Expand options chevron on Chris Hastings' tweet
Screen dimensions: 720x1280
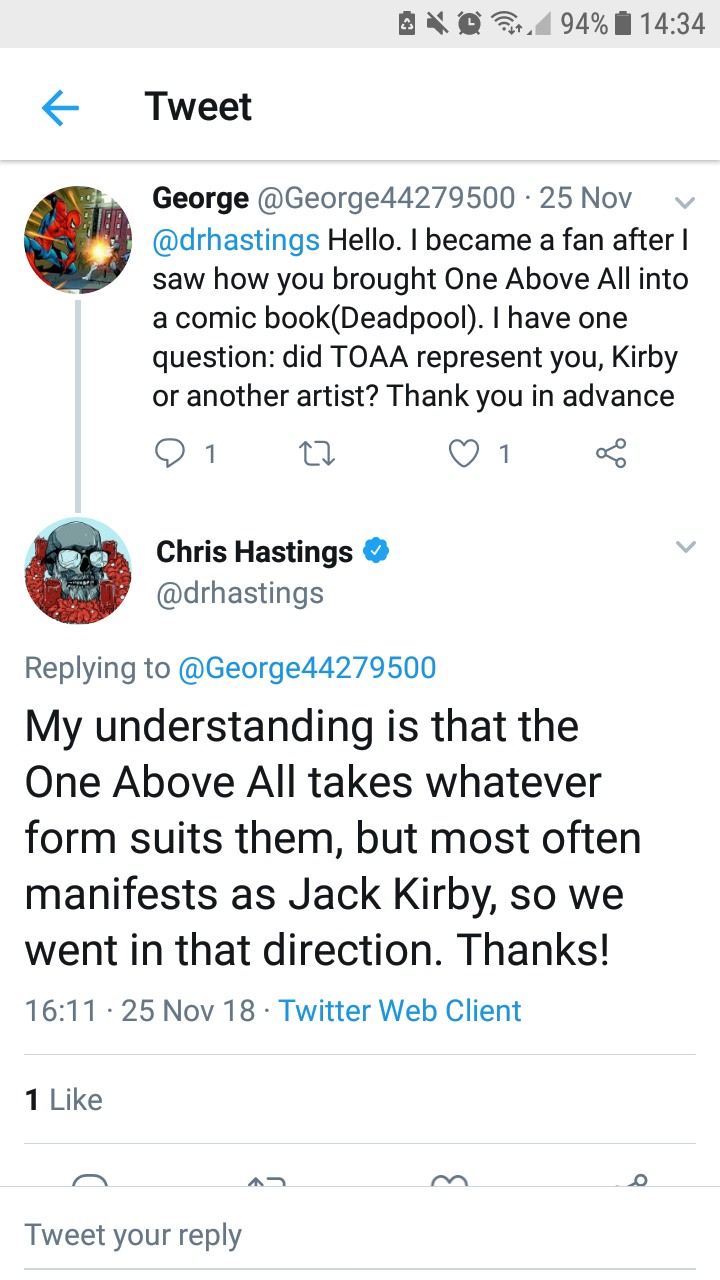pos(685,548)
